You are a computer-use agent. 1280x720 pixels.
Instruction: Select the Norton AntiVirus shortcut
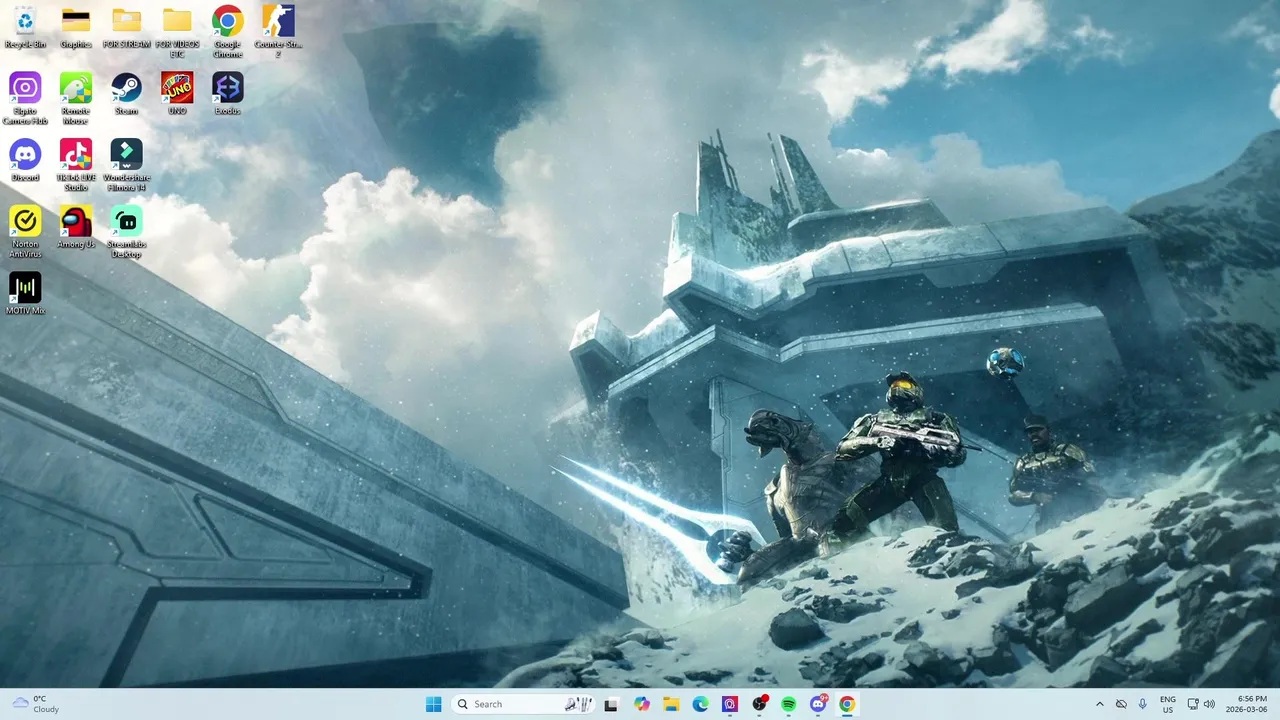(x=25, y=231)
